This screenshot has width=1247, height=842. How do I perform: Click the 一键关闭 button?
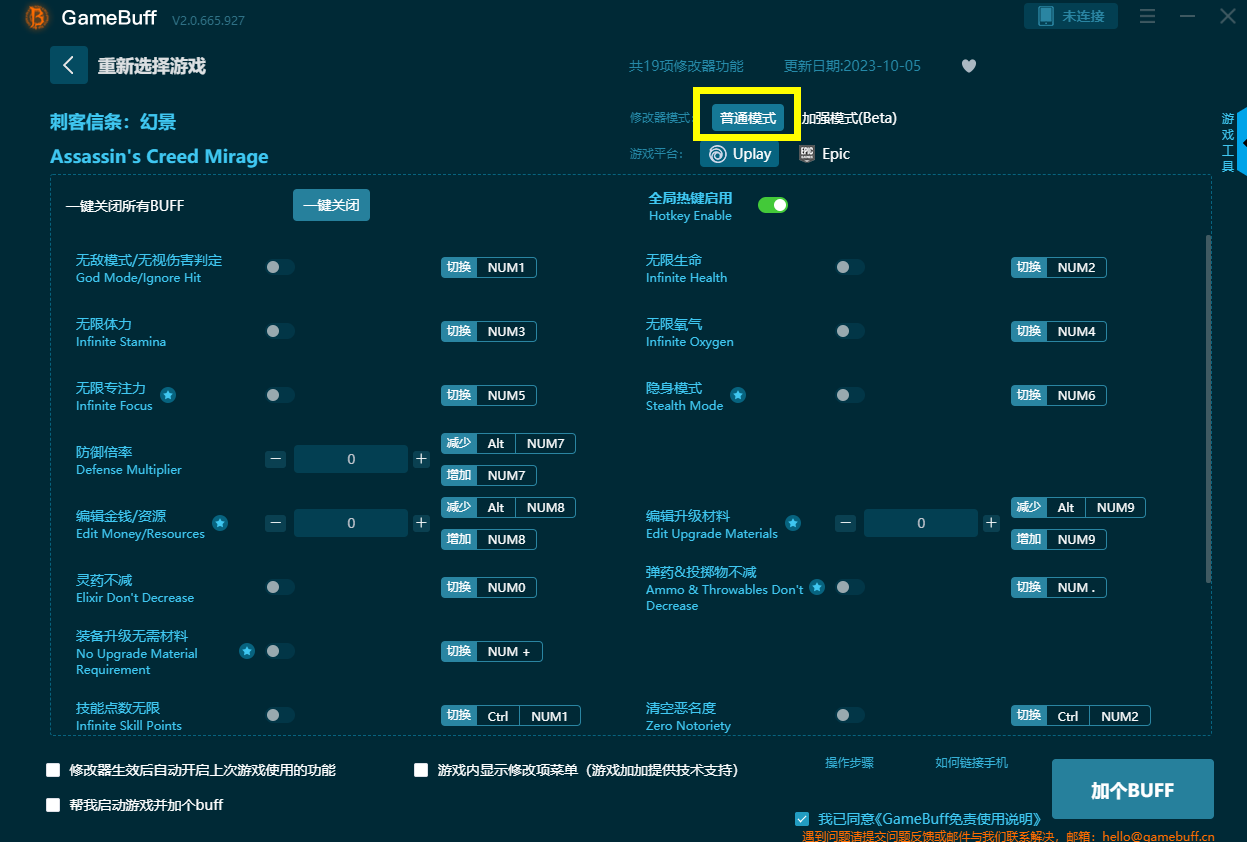(331, 205)
